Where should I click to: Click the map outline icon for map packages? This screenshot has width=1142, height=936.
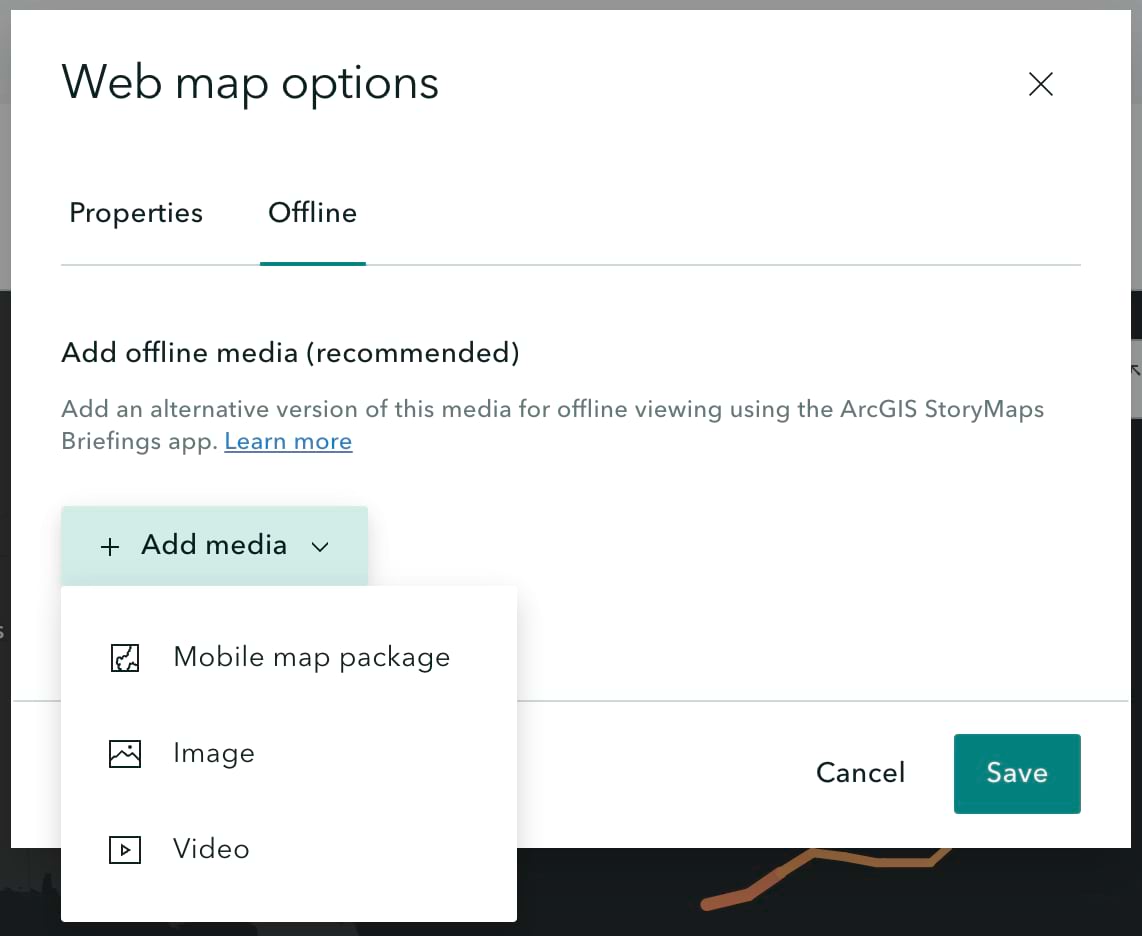[x=124, y=657]
